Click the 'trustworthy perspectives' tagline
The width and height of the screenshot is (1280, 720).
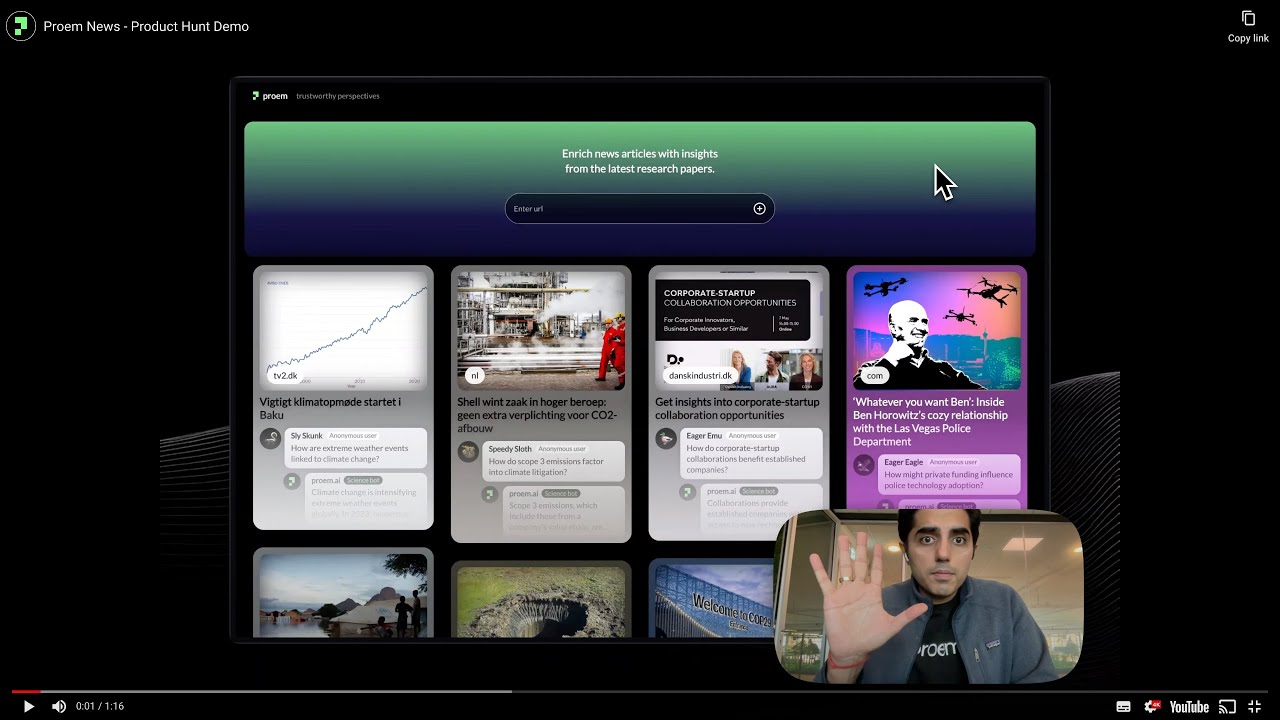(x=338, y=96)
